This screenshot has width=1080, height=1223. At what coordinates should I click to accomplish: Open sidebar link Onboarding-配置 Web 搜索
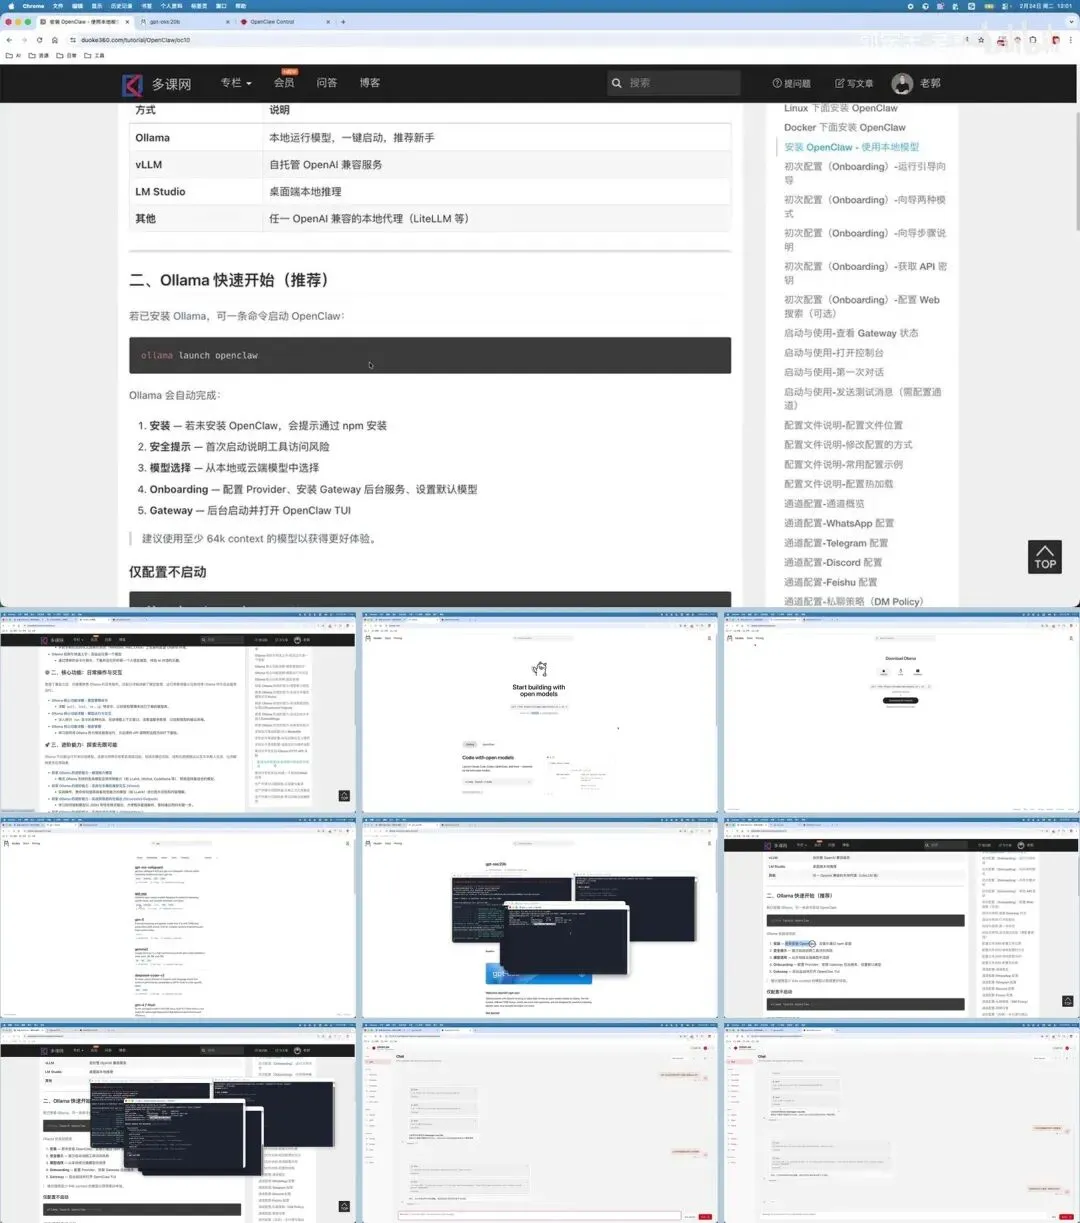coord(862,306)
